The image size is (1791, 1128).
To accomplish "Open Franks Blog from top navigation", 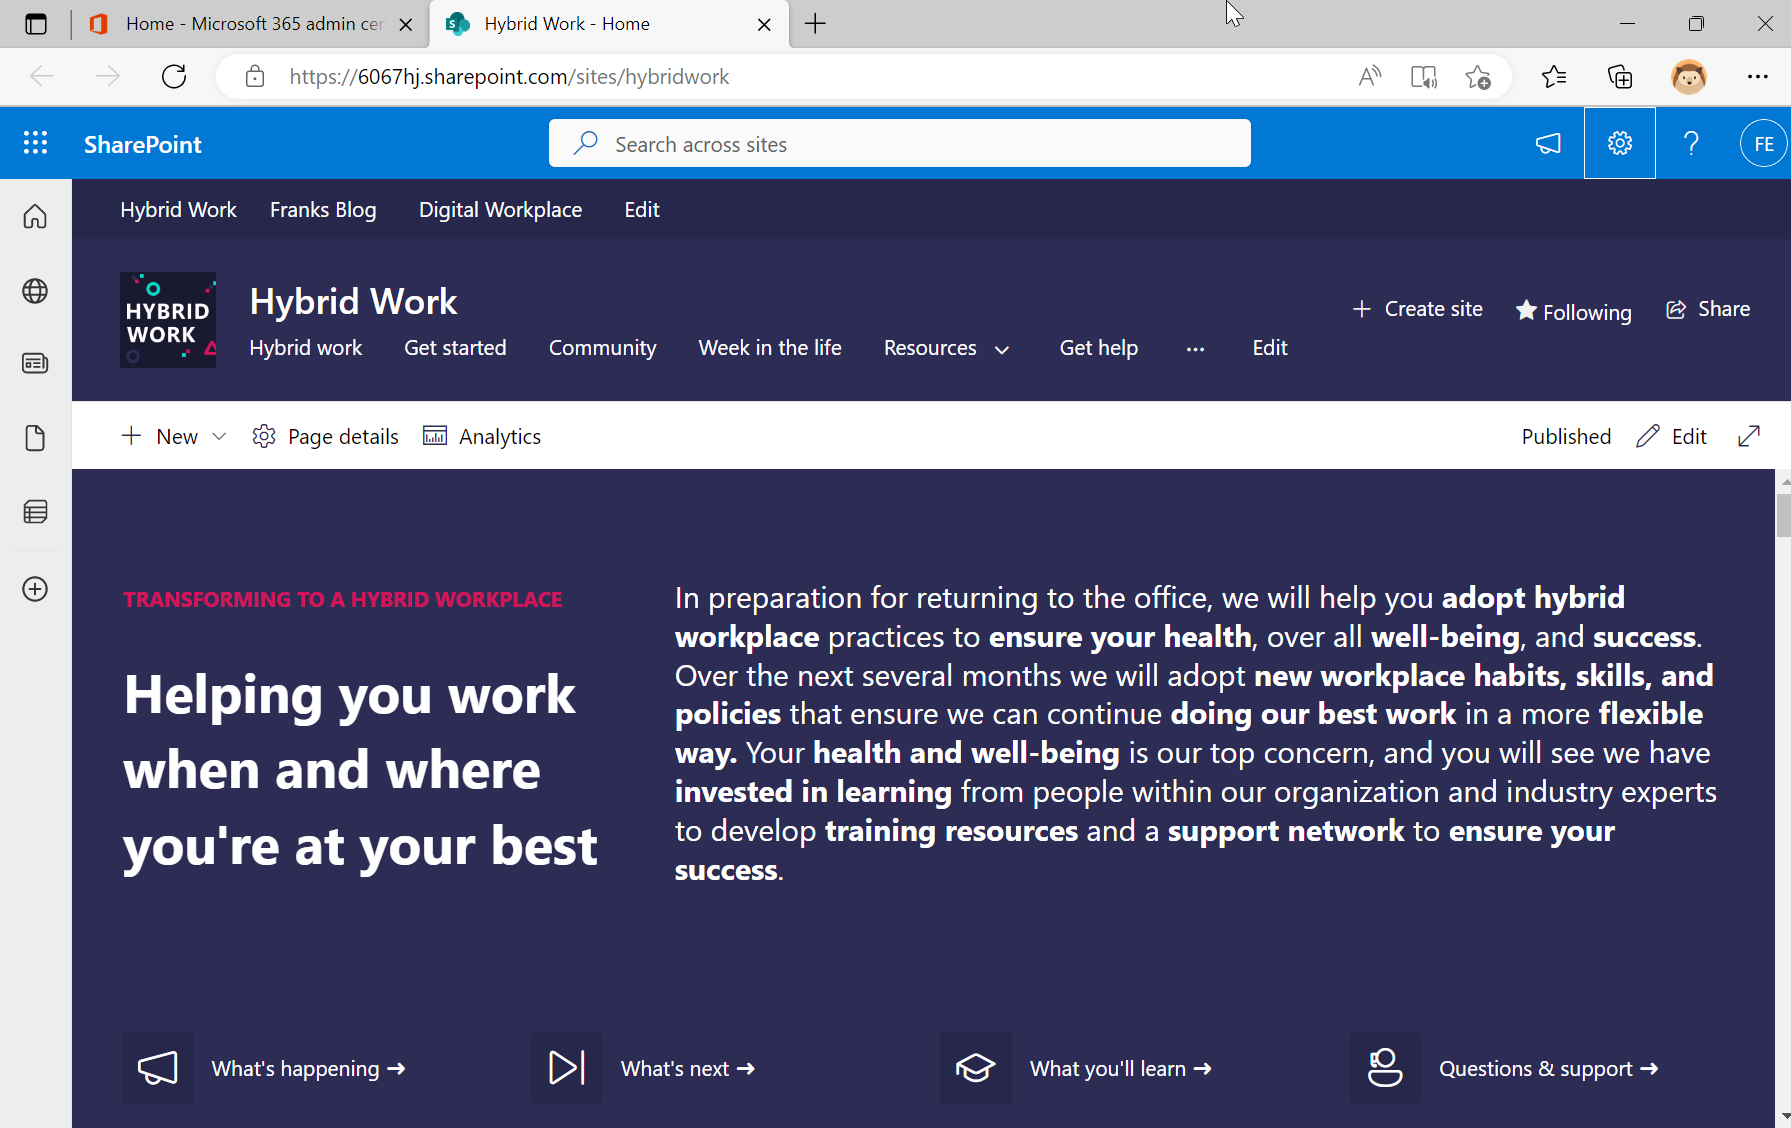I will click(x=323, y=209).
